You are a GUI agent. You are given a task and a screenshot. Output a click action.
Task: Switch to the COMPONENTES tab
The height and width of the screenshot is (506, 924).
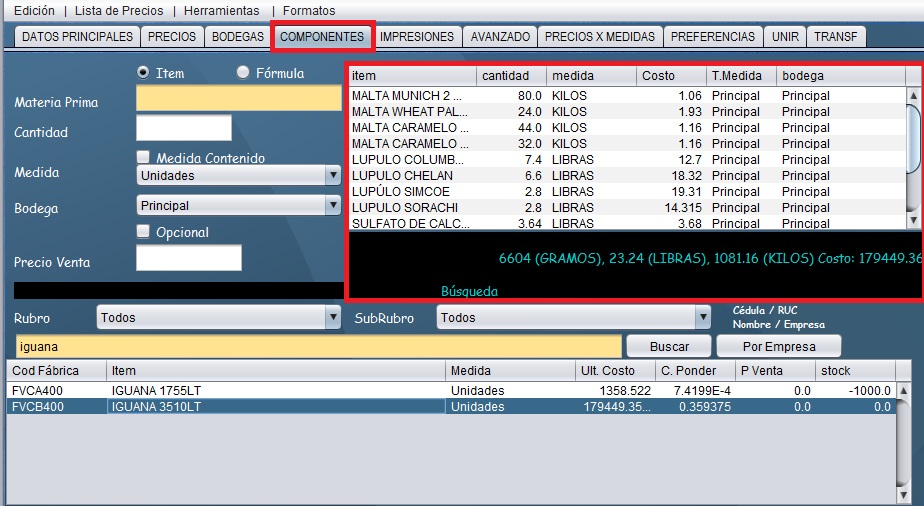(322, 37)
